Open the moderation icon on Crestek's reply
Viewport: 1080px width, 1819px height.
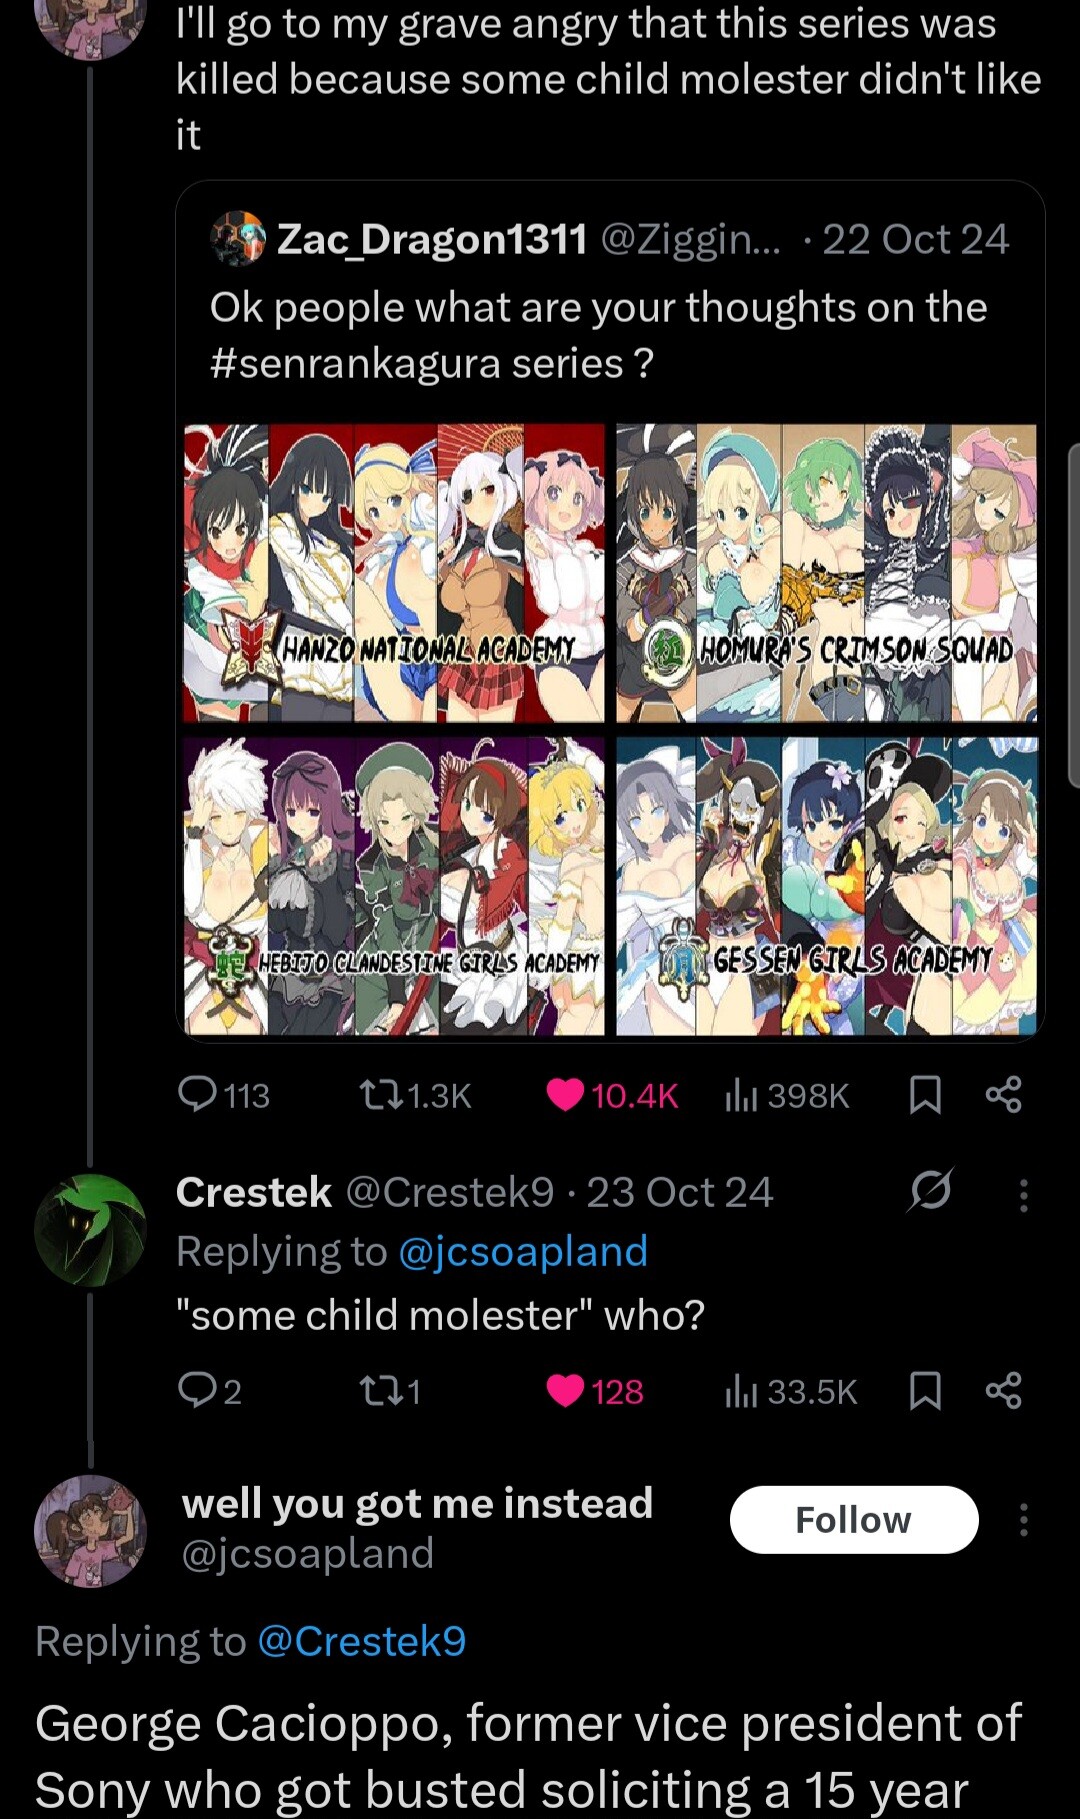coord(934,1192)
